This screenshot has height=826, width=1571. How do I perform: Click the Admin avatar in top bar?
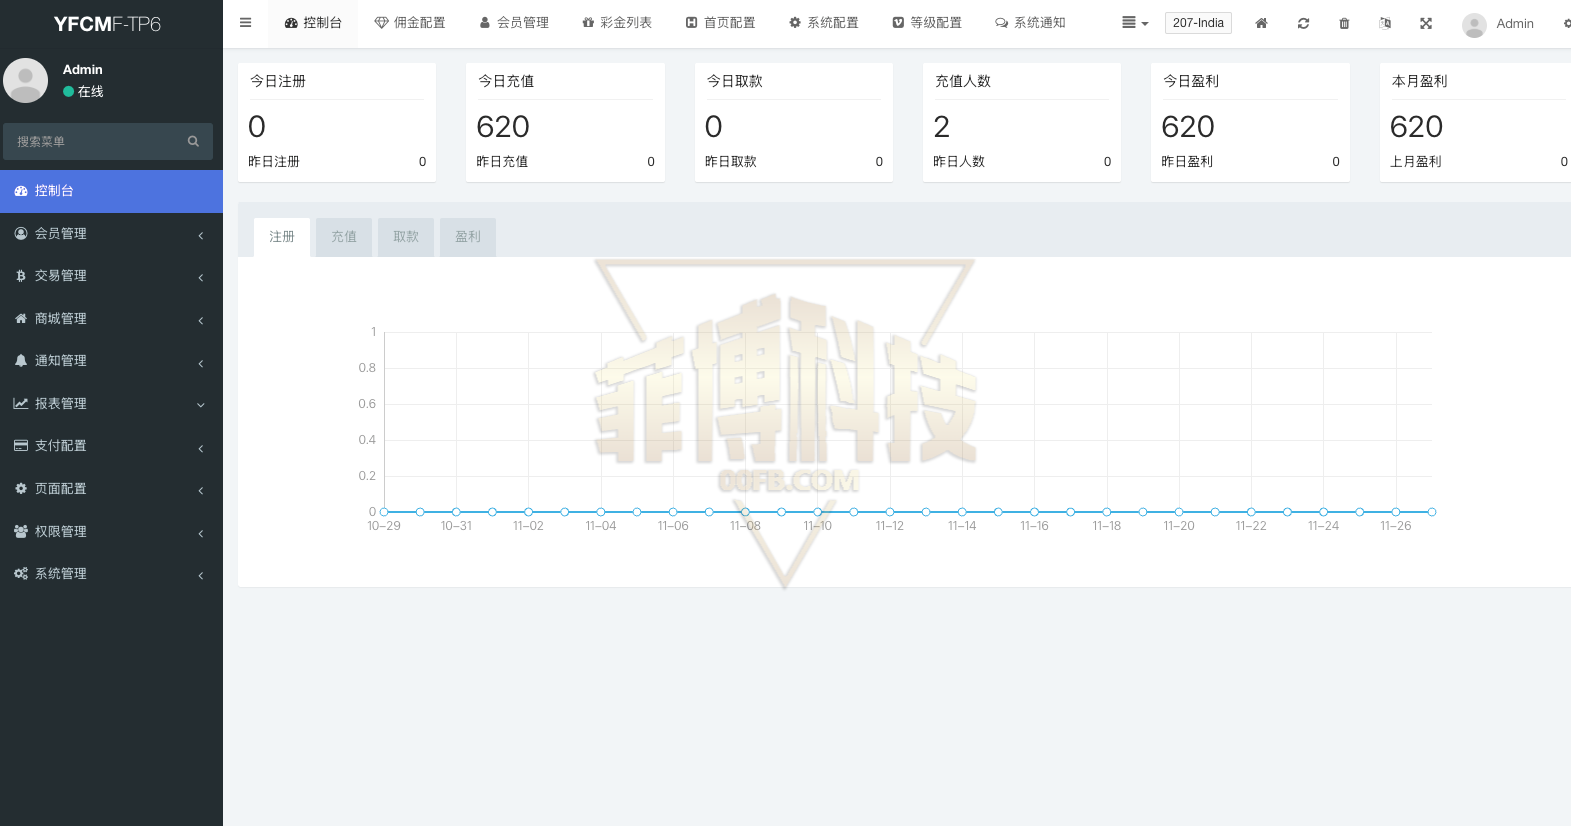pos(1474,24)
